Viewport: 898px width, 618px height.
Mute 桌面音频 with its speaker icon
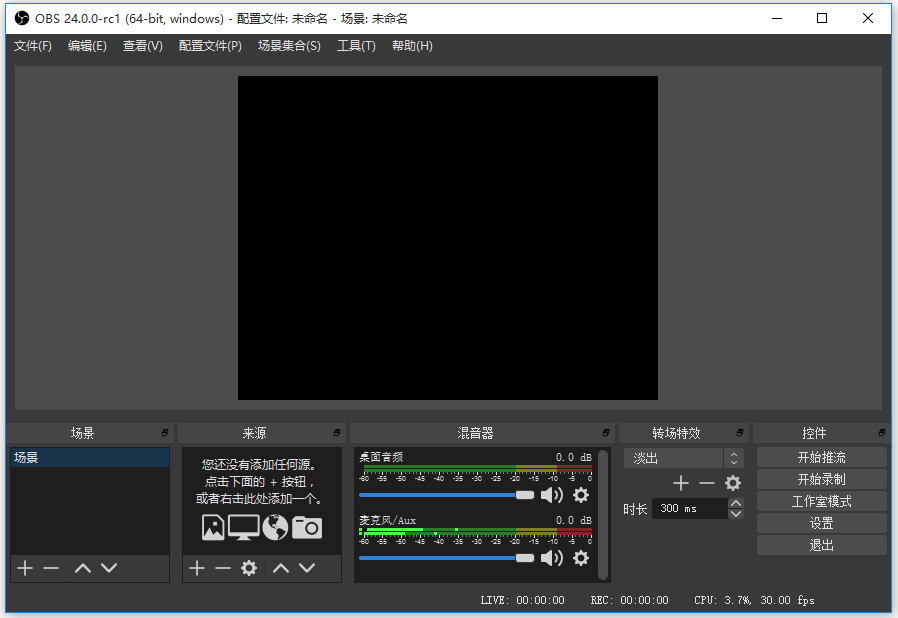click(551, 495)
